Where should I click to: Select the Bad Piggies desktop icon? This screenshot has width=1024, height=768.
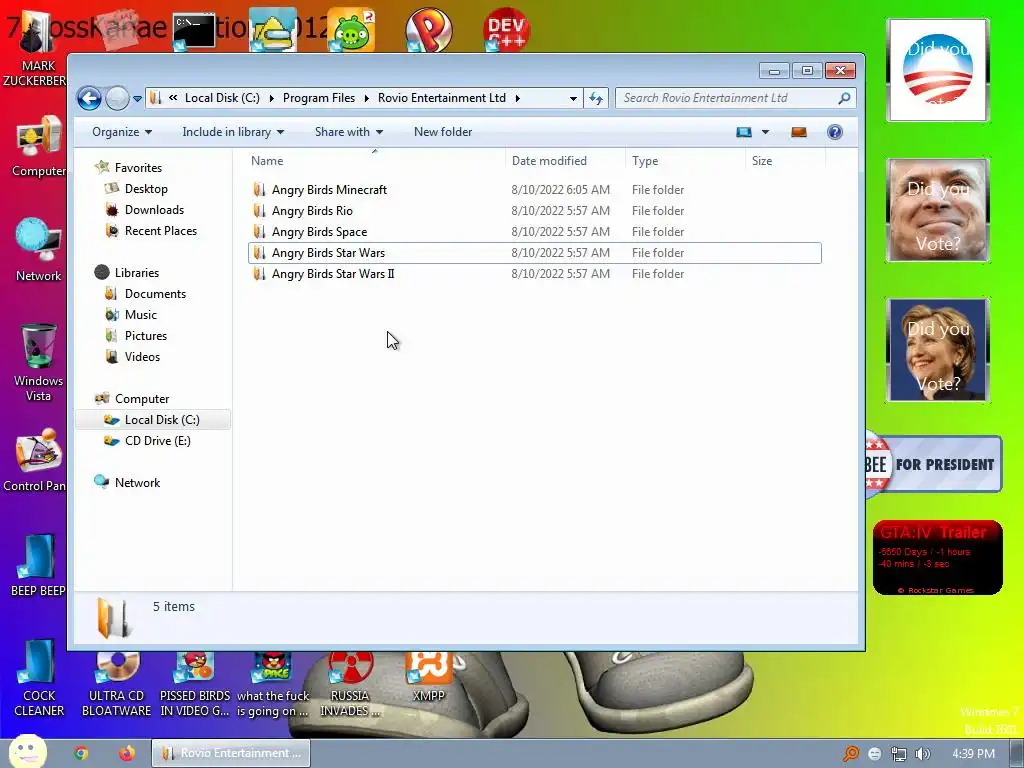tap(351, 30)
